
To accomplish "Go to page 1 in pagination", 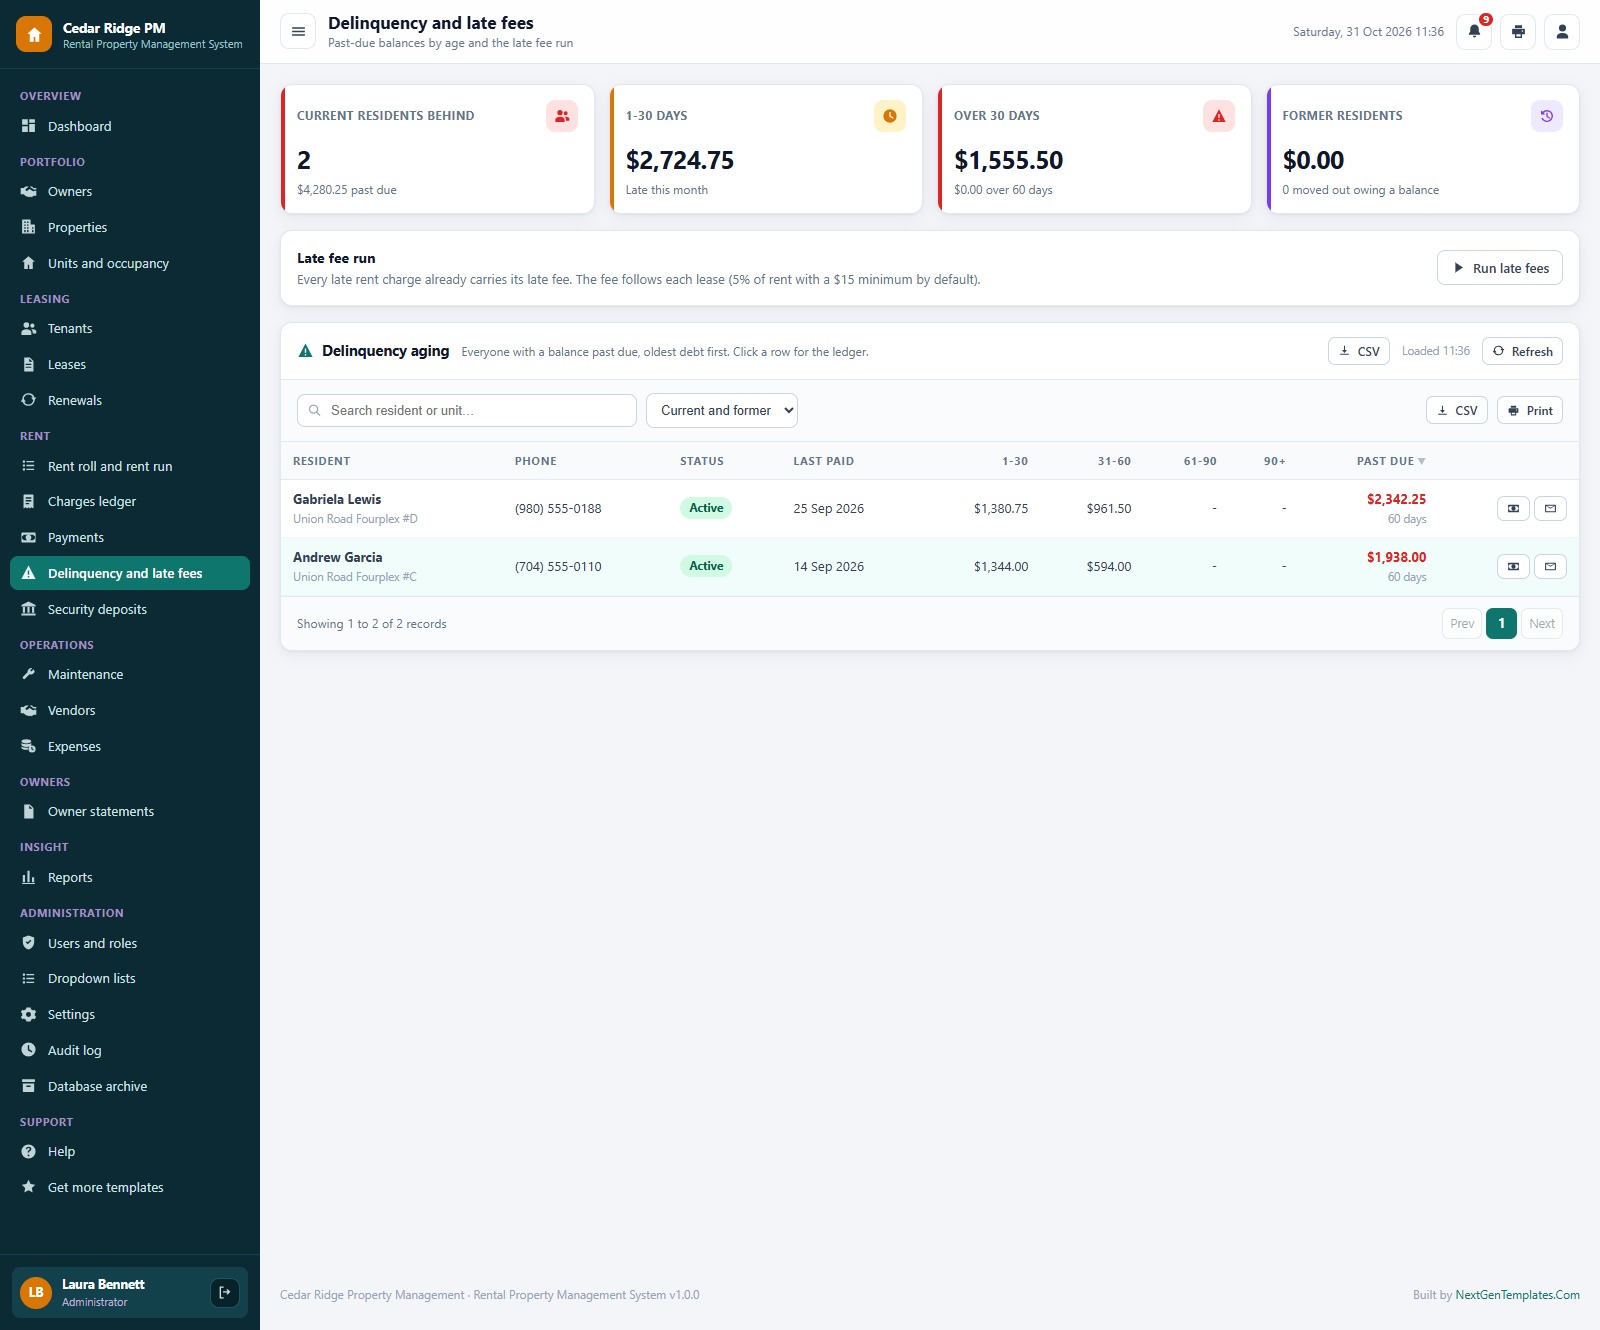I will (1501, 624).
